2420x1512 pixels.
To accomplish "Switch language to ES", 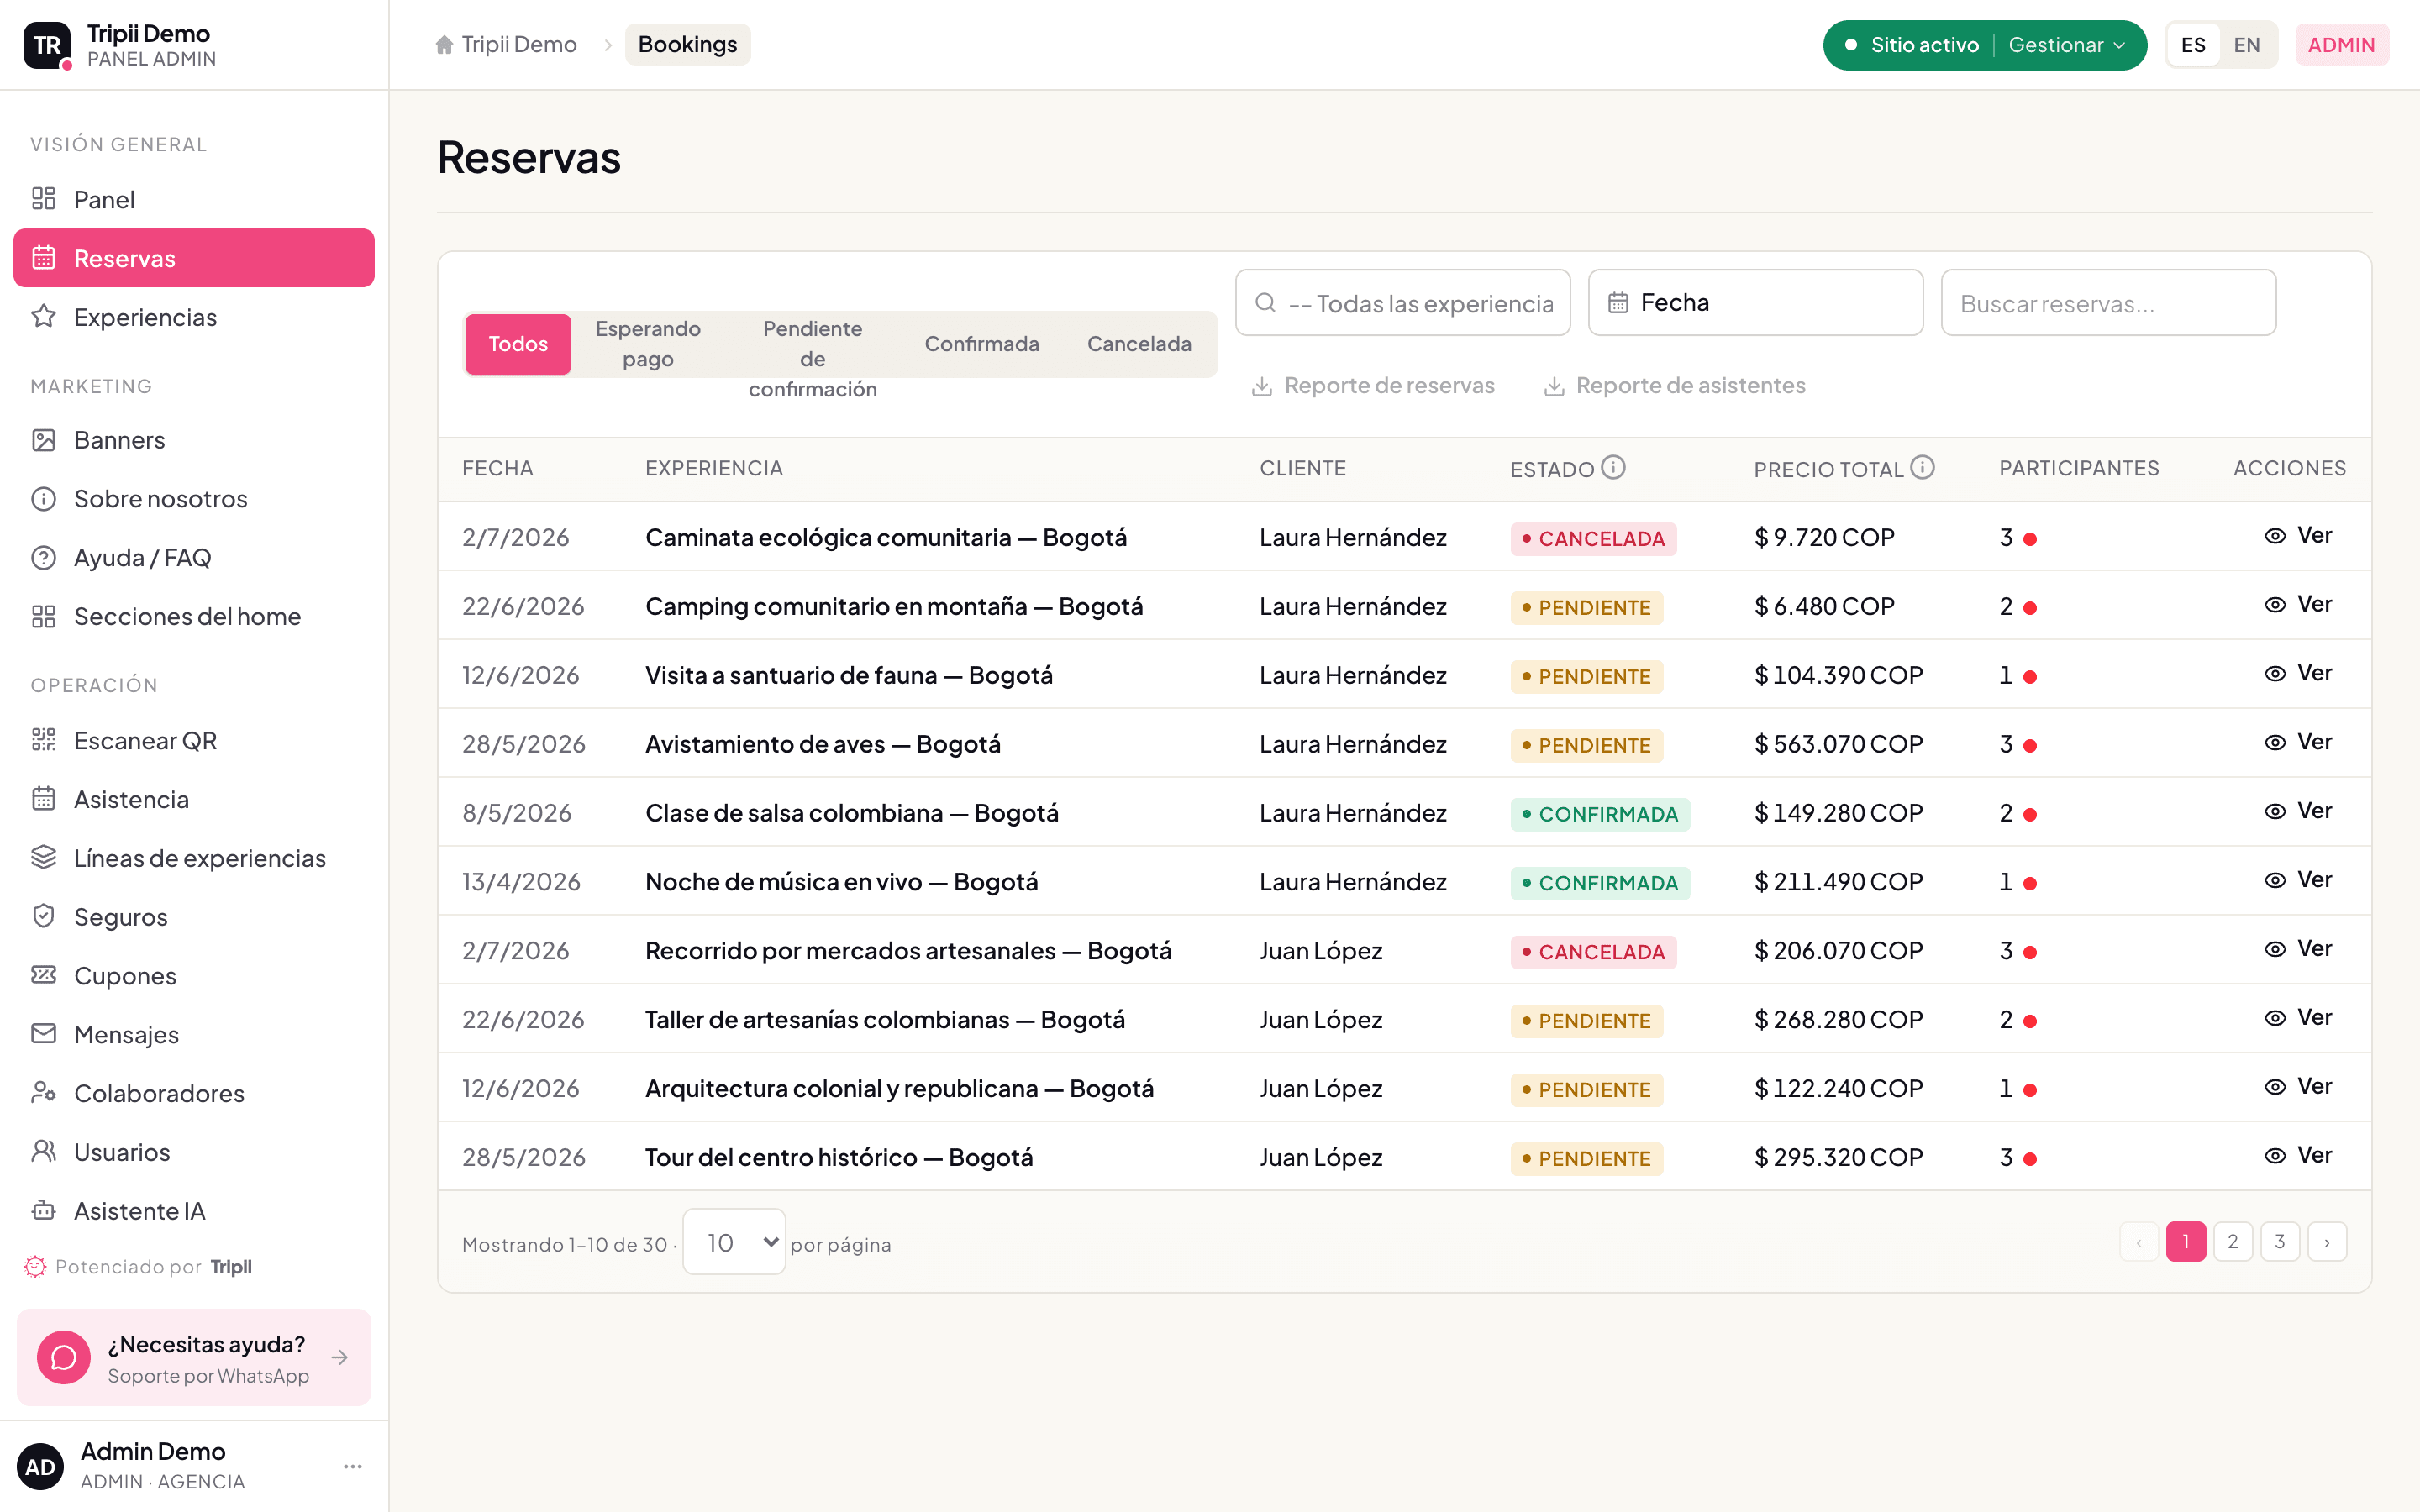I will (2193, 45).
